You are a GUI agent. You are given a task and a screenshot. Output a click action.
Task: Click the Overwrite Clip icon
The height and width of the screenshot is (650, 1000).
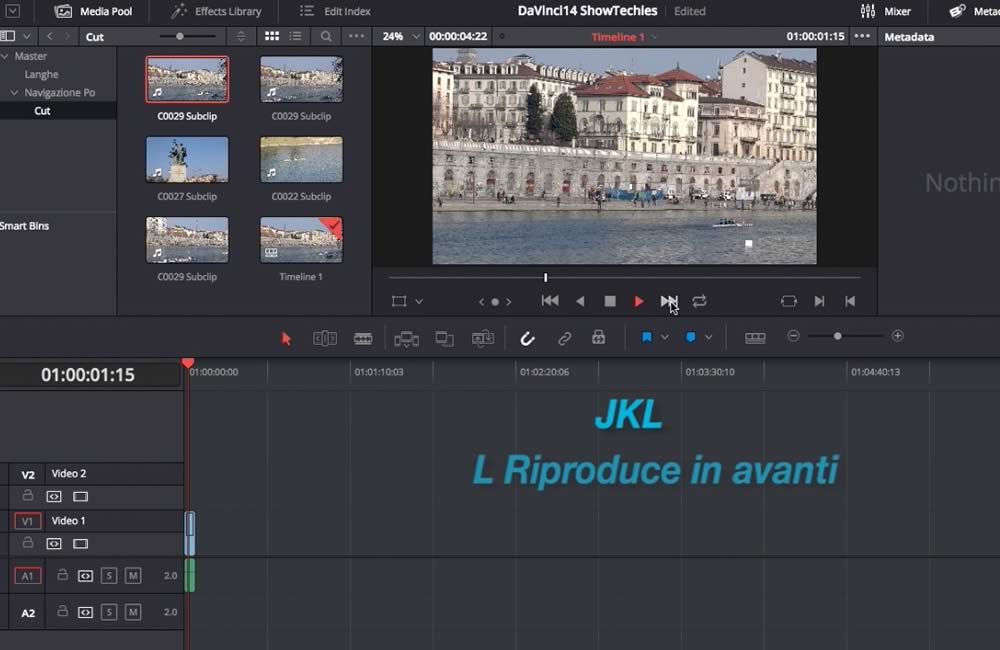point(445,339)
